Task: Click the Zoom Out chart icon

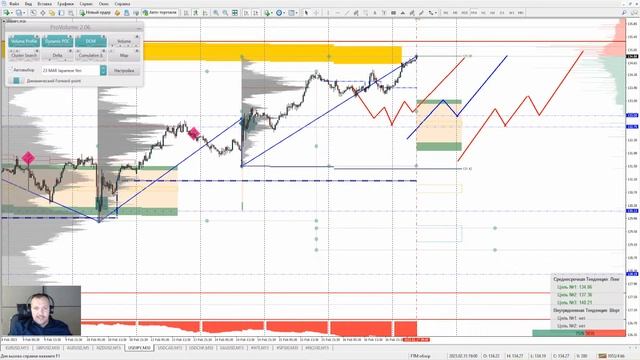Action: [x=225, y=13]
